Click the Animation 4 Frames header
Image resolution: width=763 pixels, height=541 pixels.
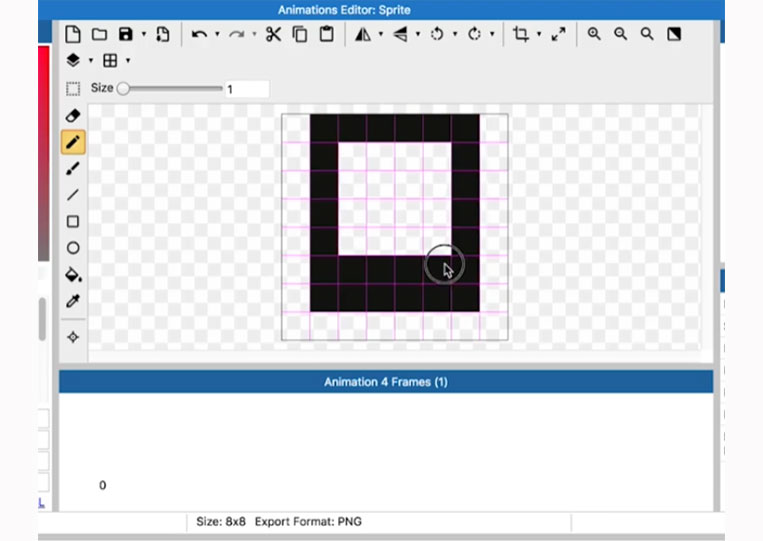click(386, 382)
